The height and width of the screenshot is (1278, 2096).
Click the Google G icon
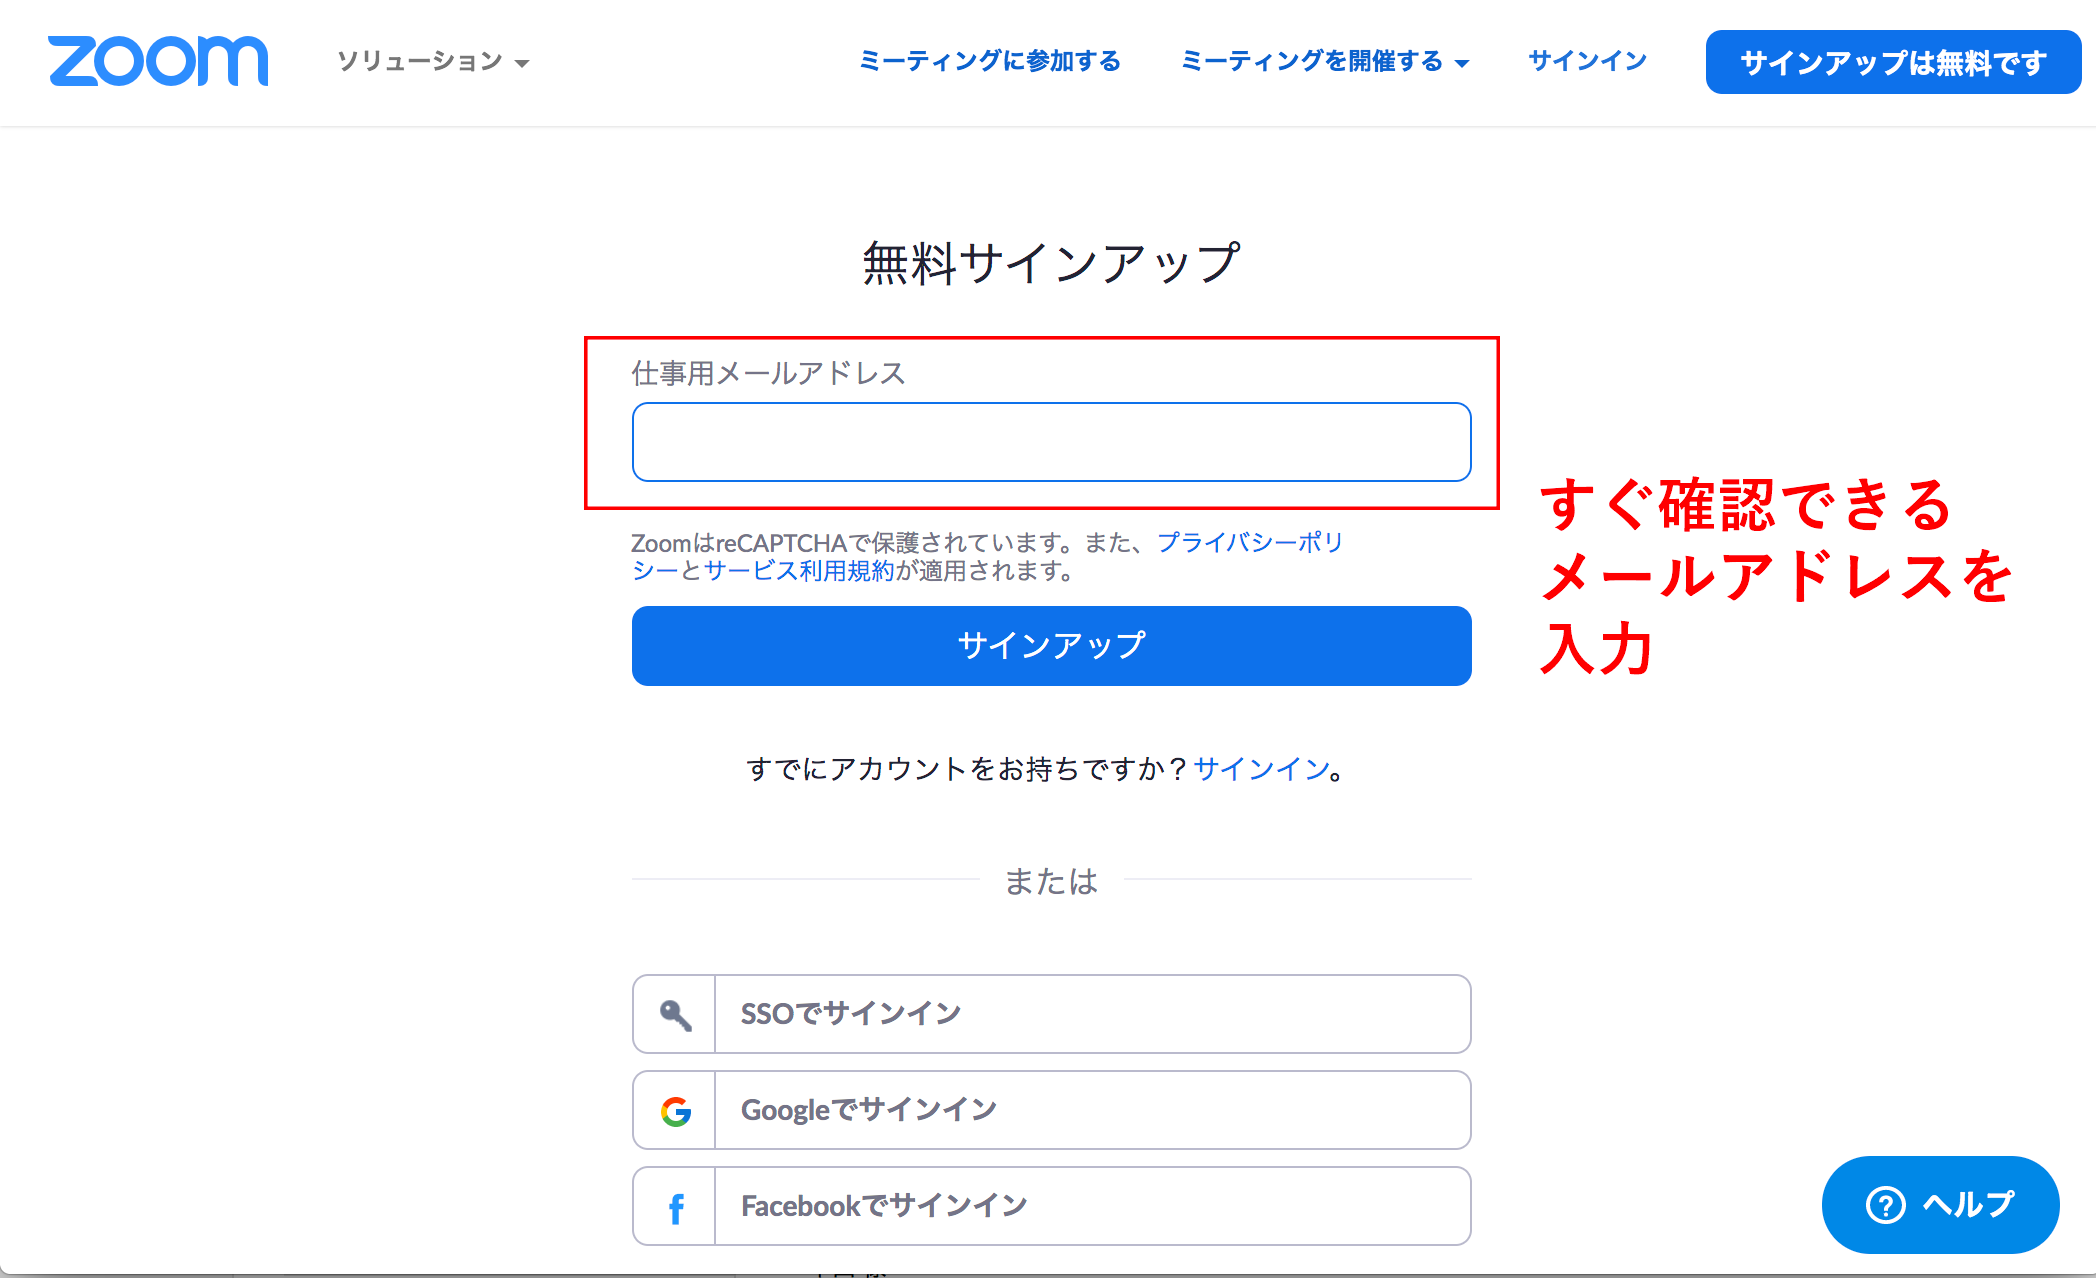pos(676,1111)
